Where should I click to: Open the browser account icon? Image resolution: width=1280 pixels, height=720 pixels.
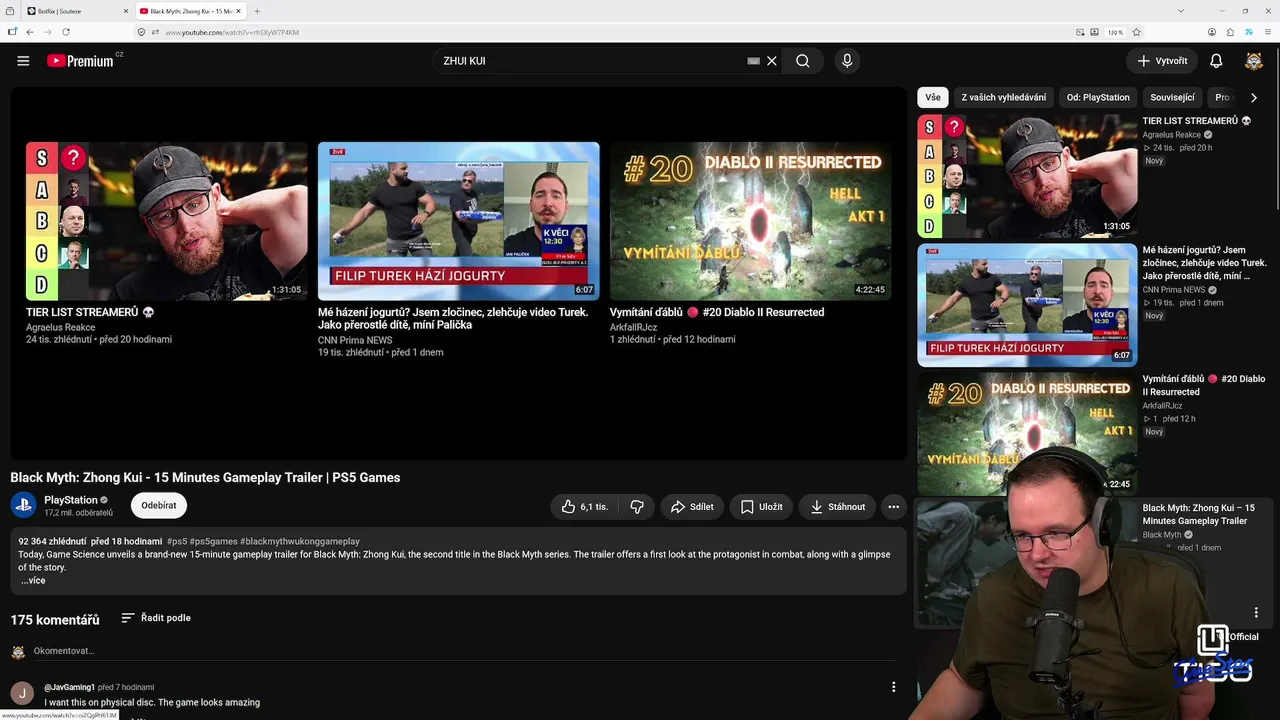pyautogui.click(x=1212, y=32)
